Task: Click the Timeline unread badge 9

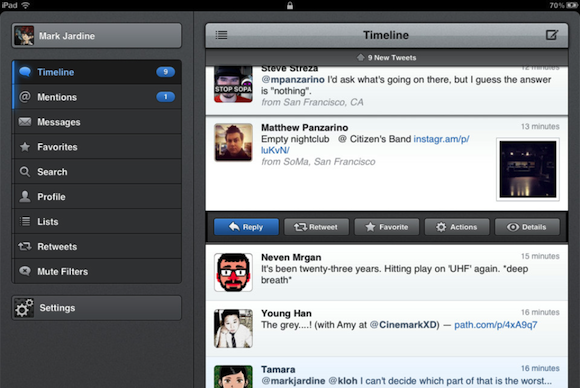Action: (166, 72)
